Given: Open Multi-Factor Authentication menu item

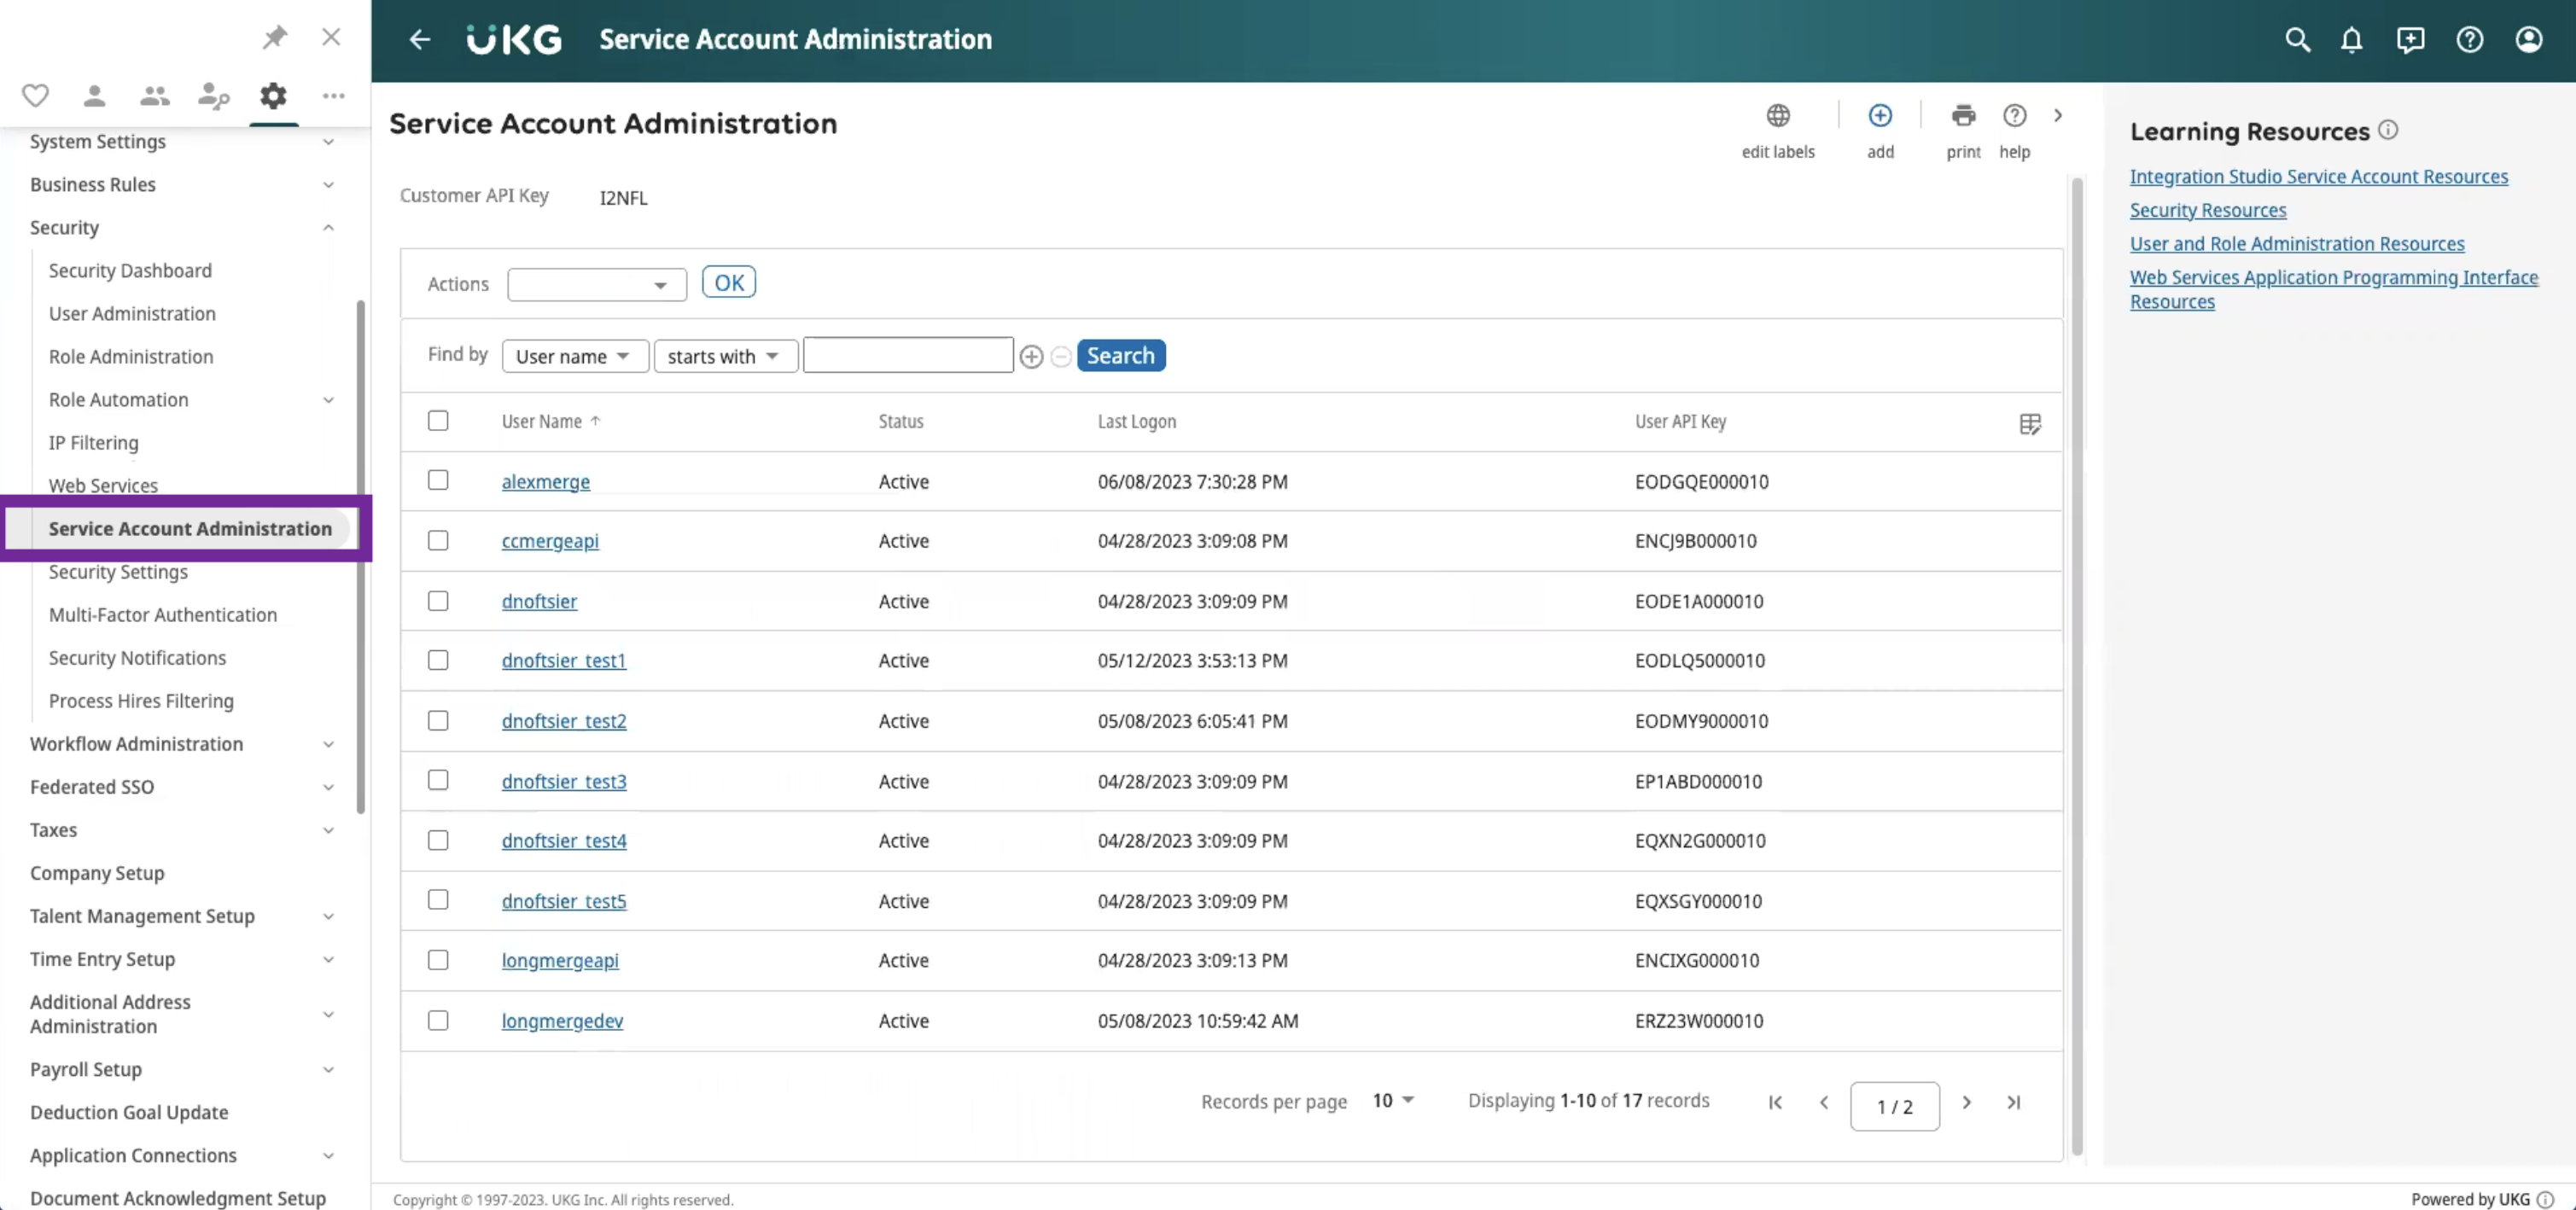Looking at the screenshot, I should [163, 615].
